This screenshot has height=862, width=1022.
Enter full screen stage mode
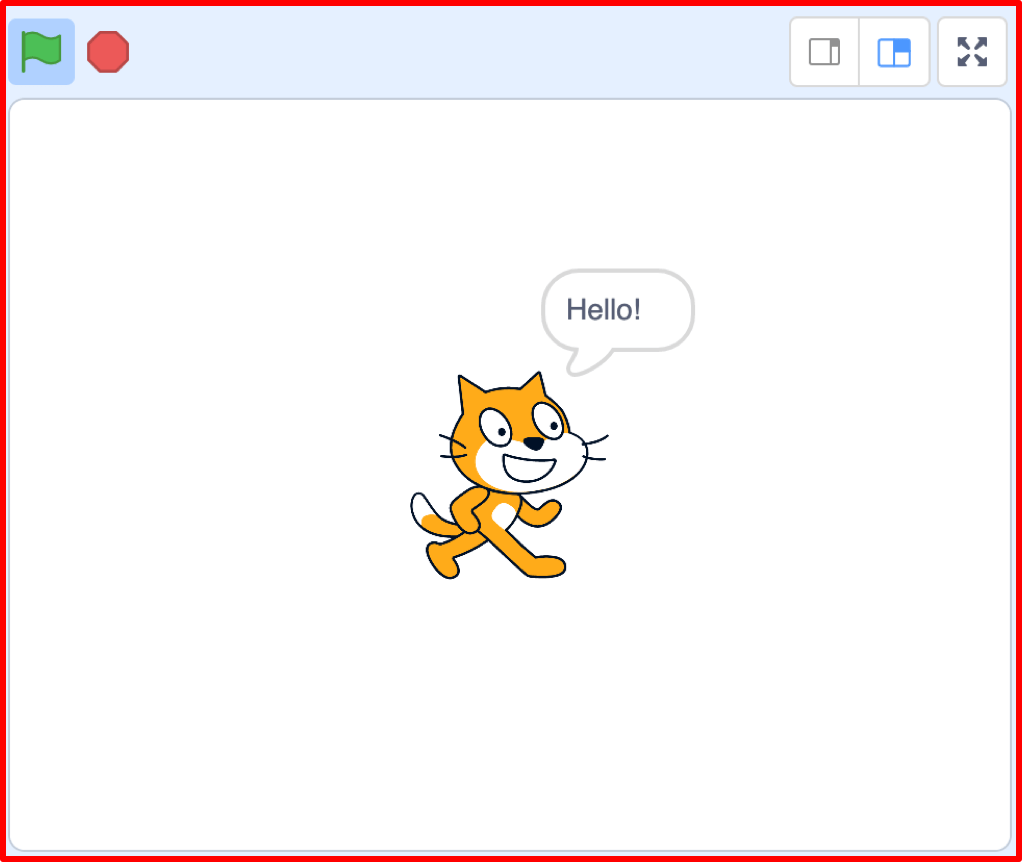point(972,52)
